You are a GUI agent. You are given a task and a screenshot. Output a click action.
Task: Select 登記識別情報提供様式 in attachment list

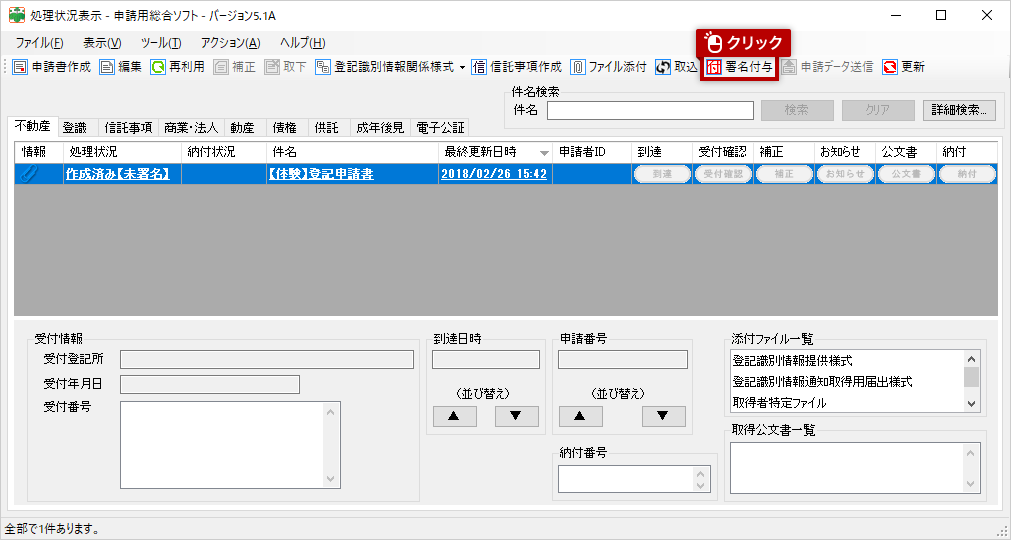pos(792,361)
